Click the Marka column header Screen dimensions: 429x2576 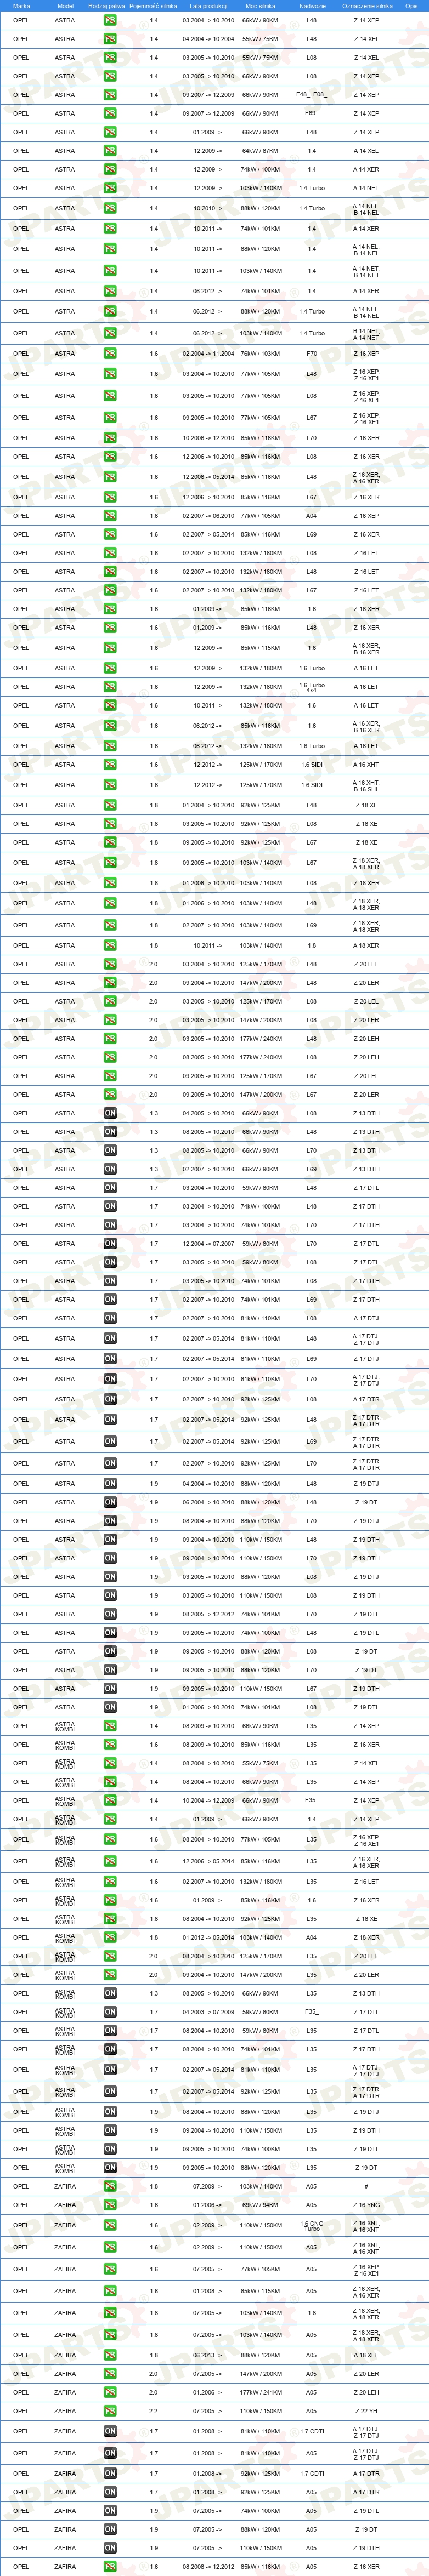tap(21, 6)
